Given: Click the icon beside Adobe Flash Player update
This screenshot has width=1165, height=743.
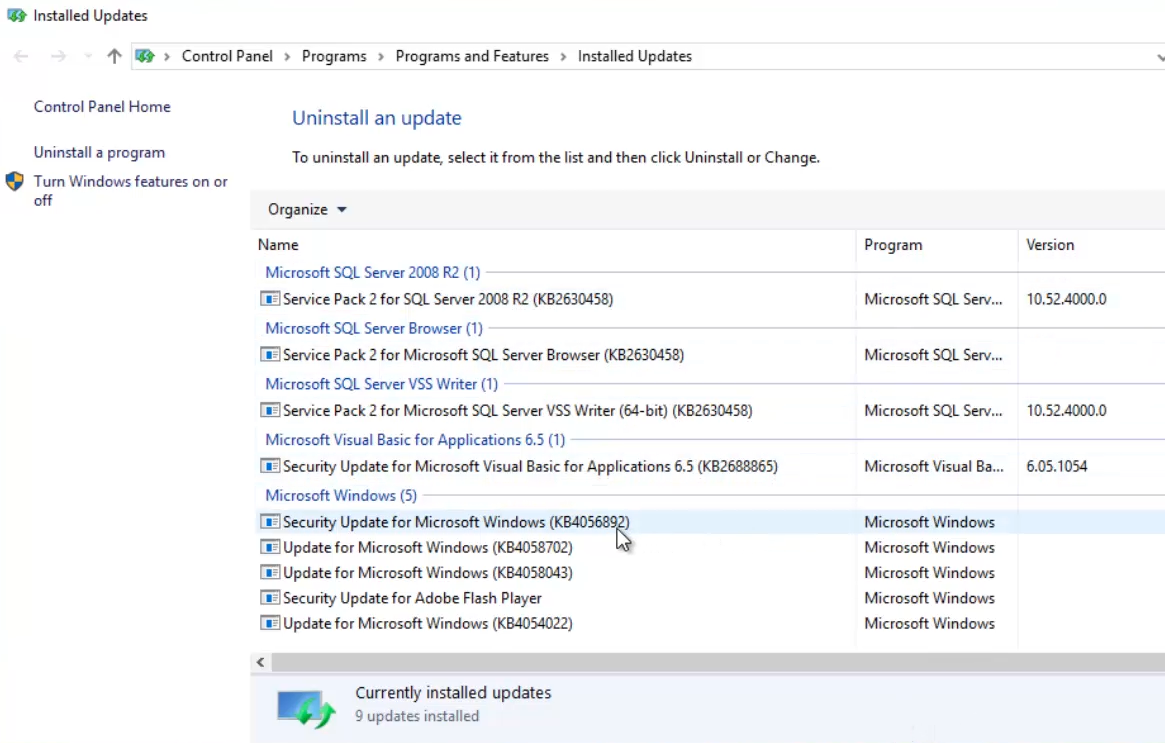Looking at the screenshot, I should pos(270,597).
